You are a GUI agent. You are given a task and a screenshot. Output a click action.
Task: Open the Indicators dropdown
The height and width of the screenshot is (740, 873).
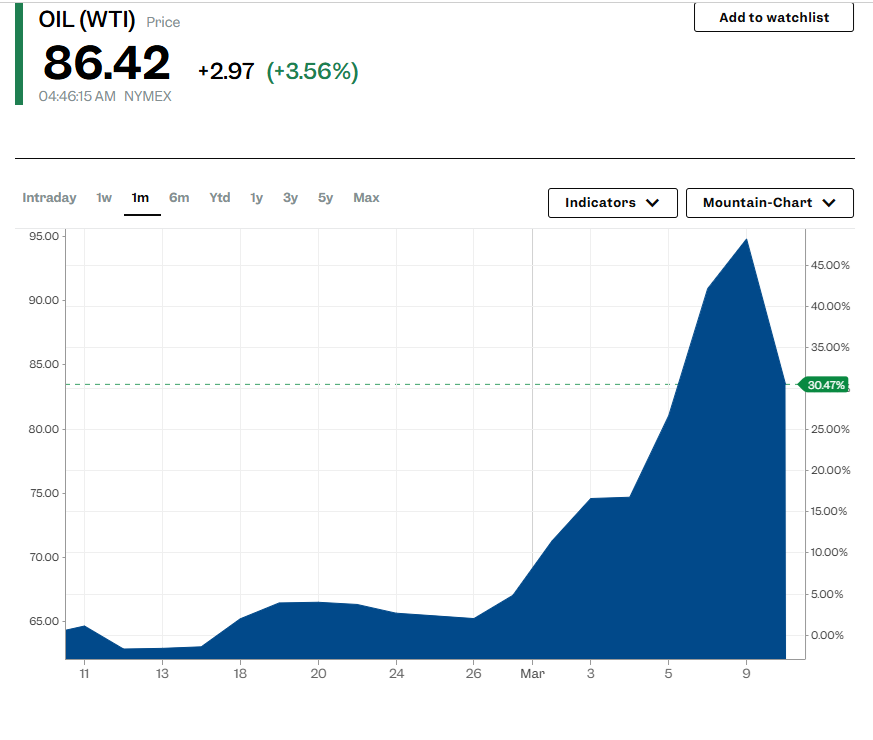coord(612,202)
